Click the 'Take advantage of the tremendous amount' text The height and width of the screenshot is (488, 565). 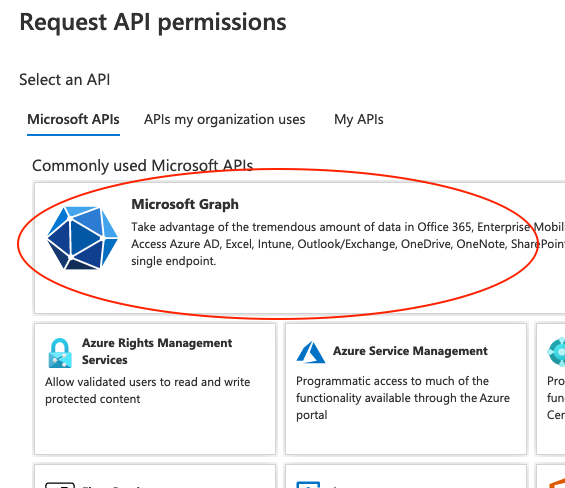click(348, 244)
